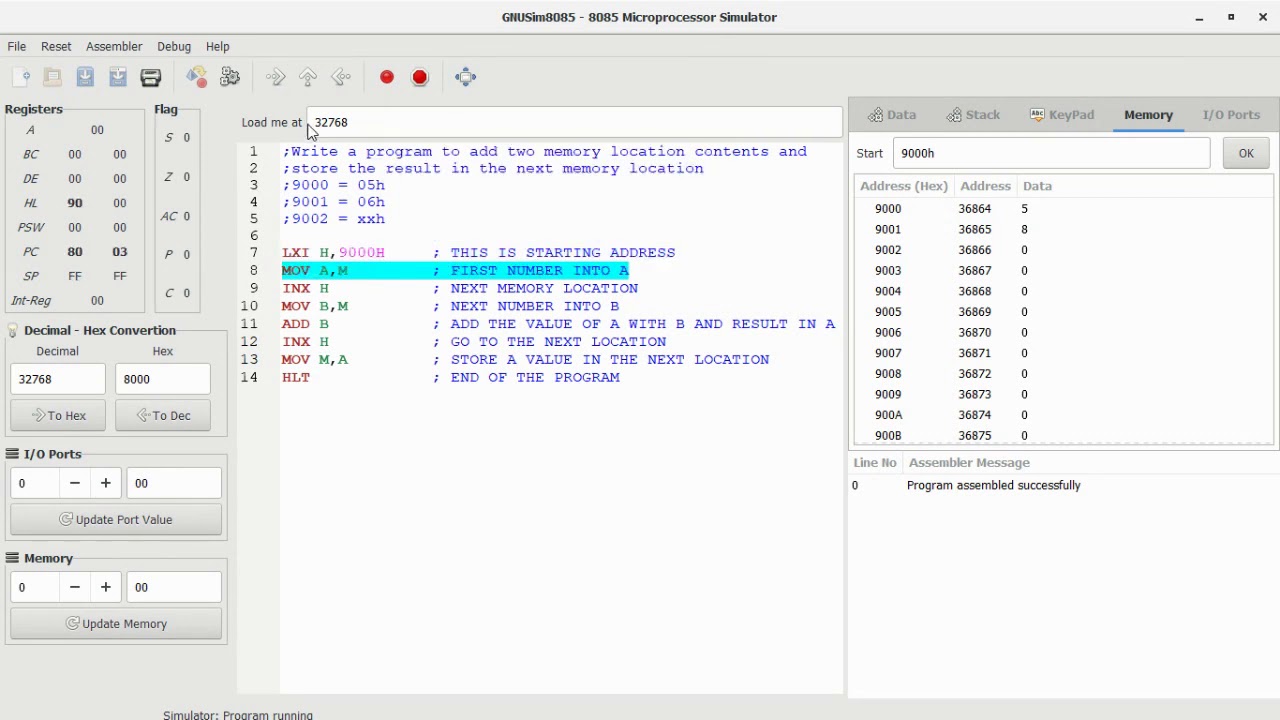The height and width of the screenshot is (720, 1280).
Task: Select memory row 9002 in the table
Action: coord(1063,250)
